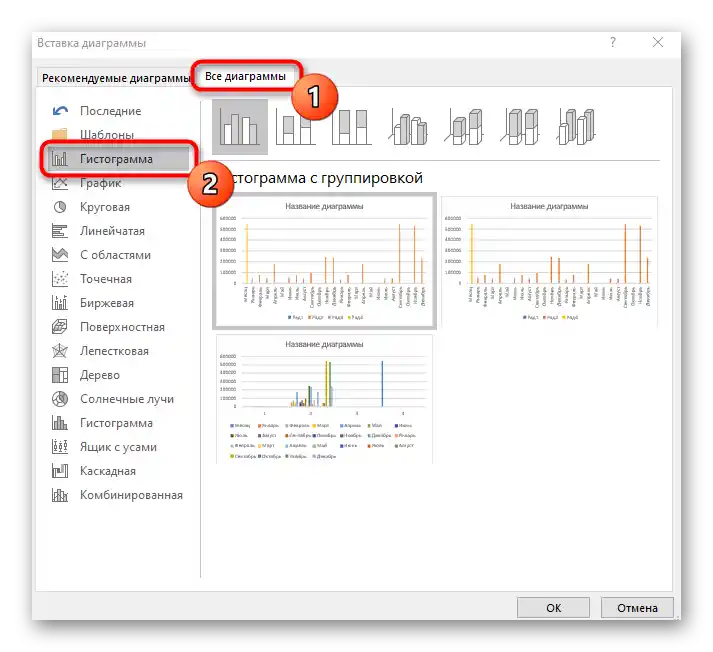
Task: Open the Последние recent charts category
Action: point(117,111)
